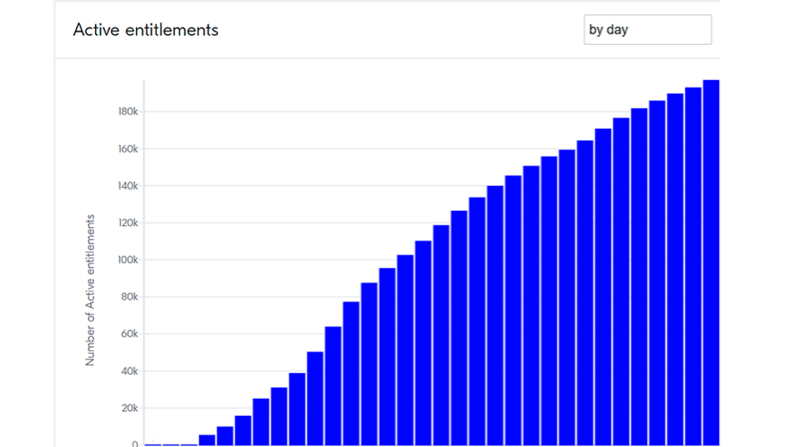Click the 20k y-axis tick label

126,408
